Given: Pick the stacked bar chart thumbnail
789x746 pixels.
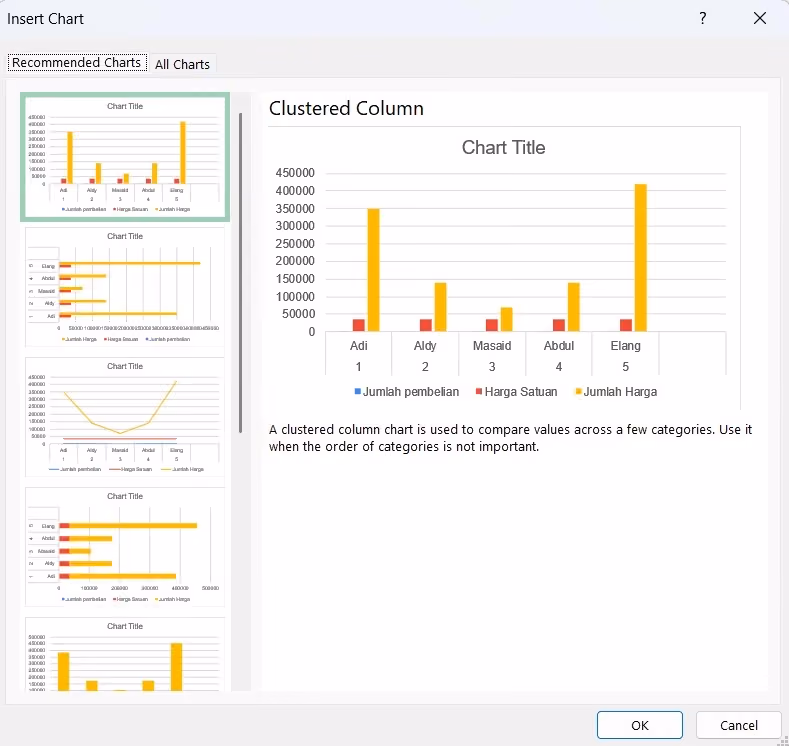Looking at the screenshot, I should coord(125,547).
